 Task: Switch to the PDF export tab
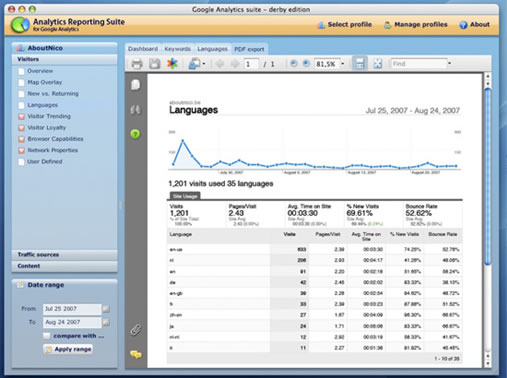[x=249, y=49]
